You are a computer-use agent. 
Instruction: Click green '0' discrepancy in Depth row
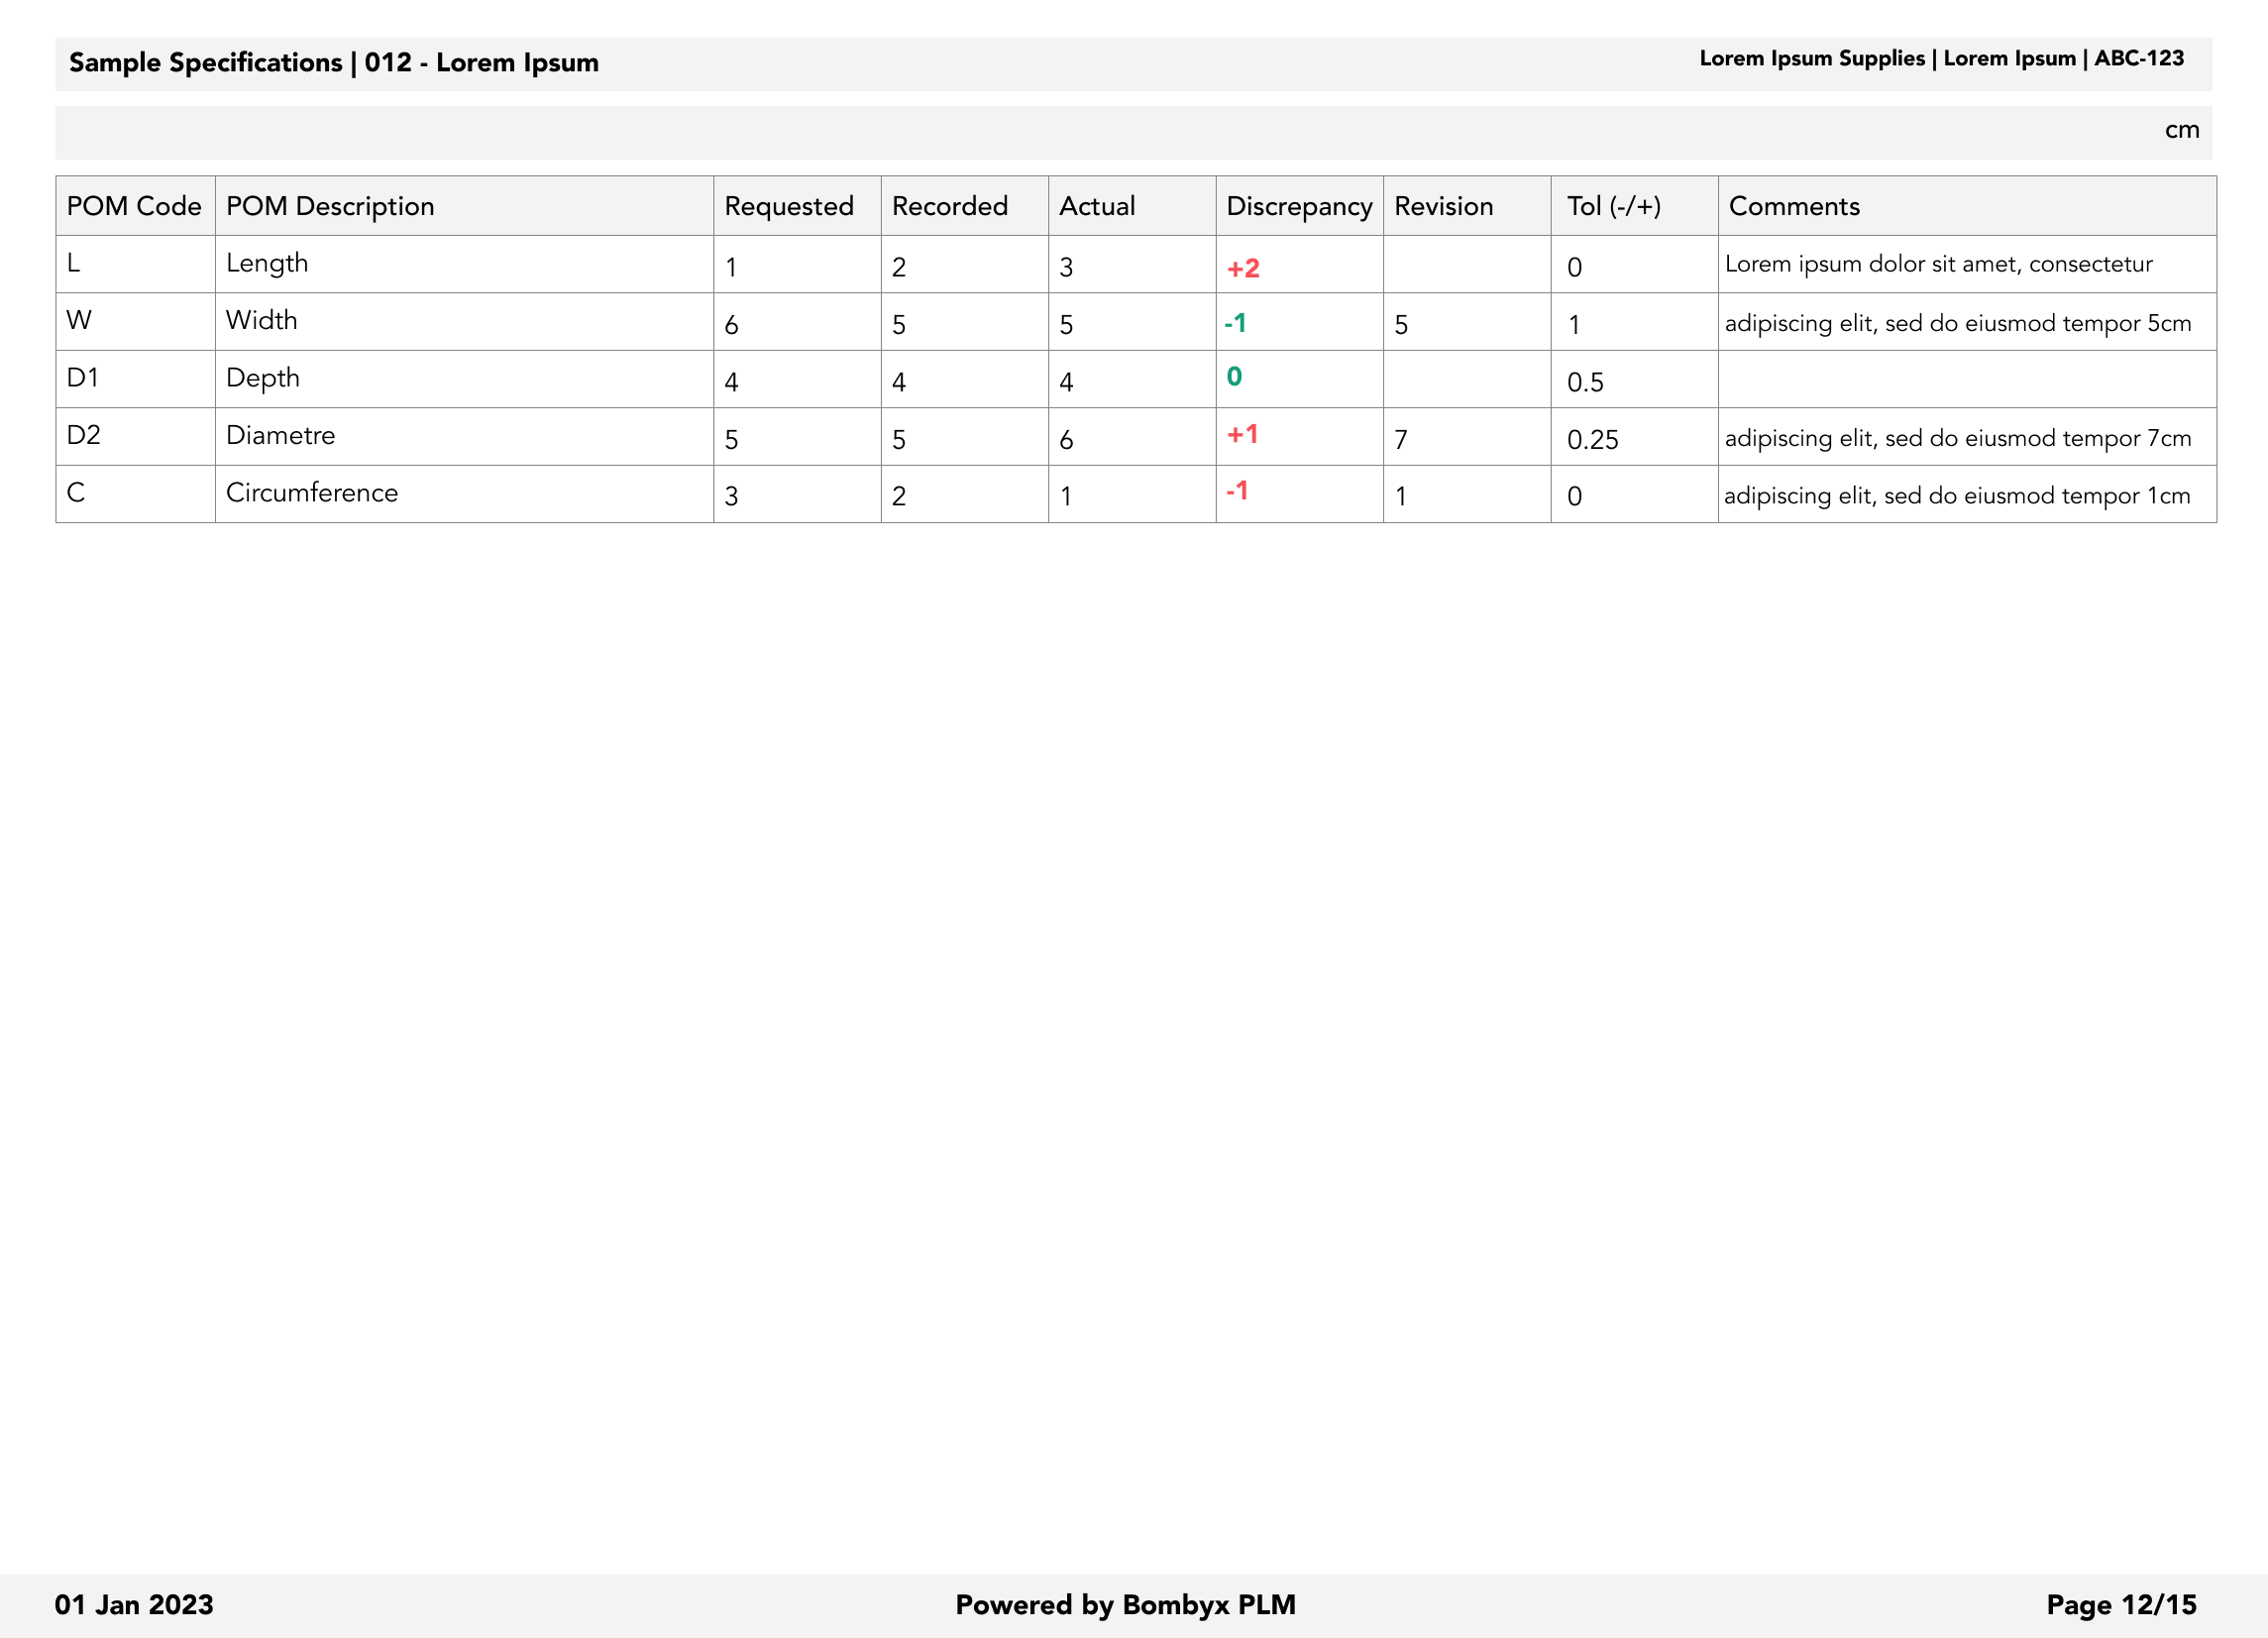pos(1234,376)
